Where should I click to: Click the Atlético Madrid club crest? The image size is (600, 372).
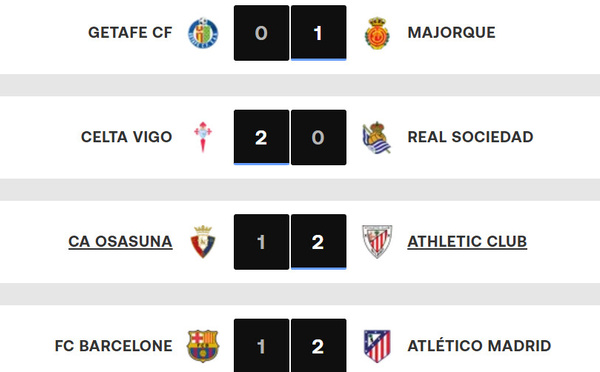pyautogui.click(x=377, y=346)
